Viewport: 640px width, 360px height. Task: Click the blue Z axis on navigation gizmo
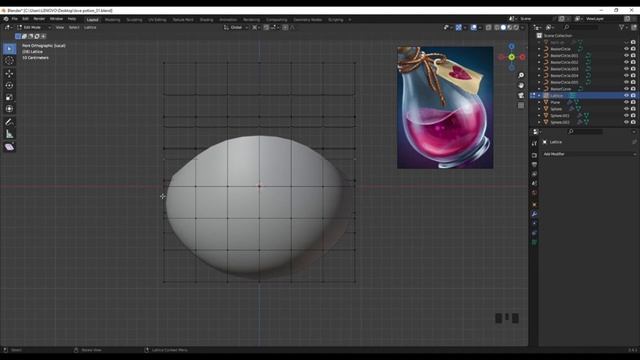[511, 47]
